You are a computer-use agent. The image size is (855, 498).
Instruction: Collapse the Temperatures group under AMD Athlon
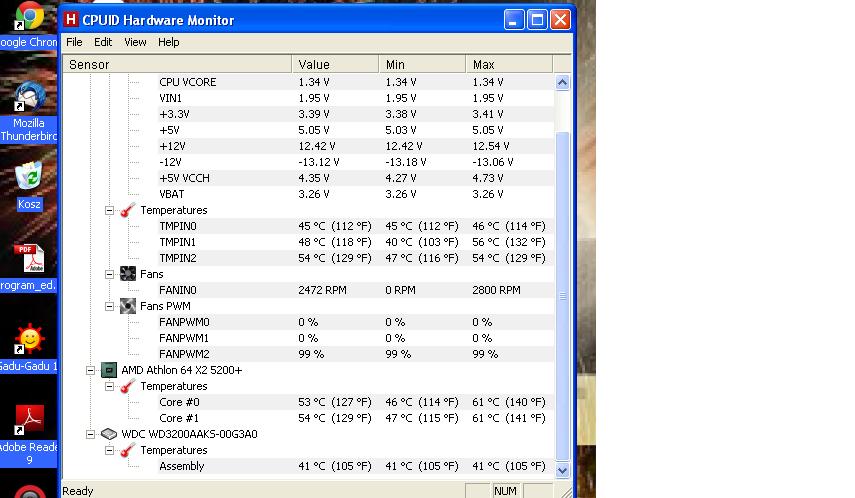(109, 386)
